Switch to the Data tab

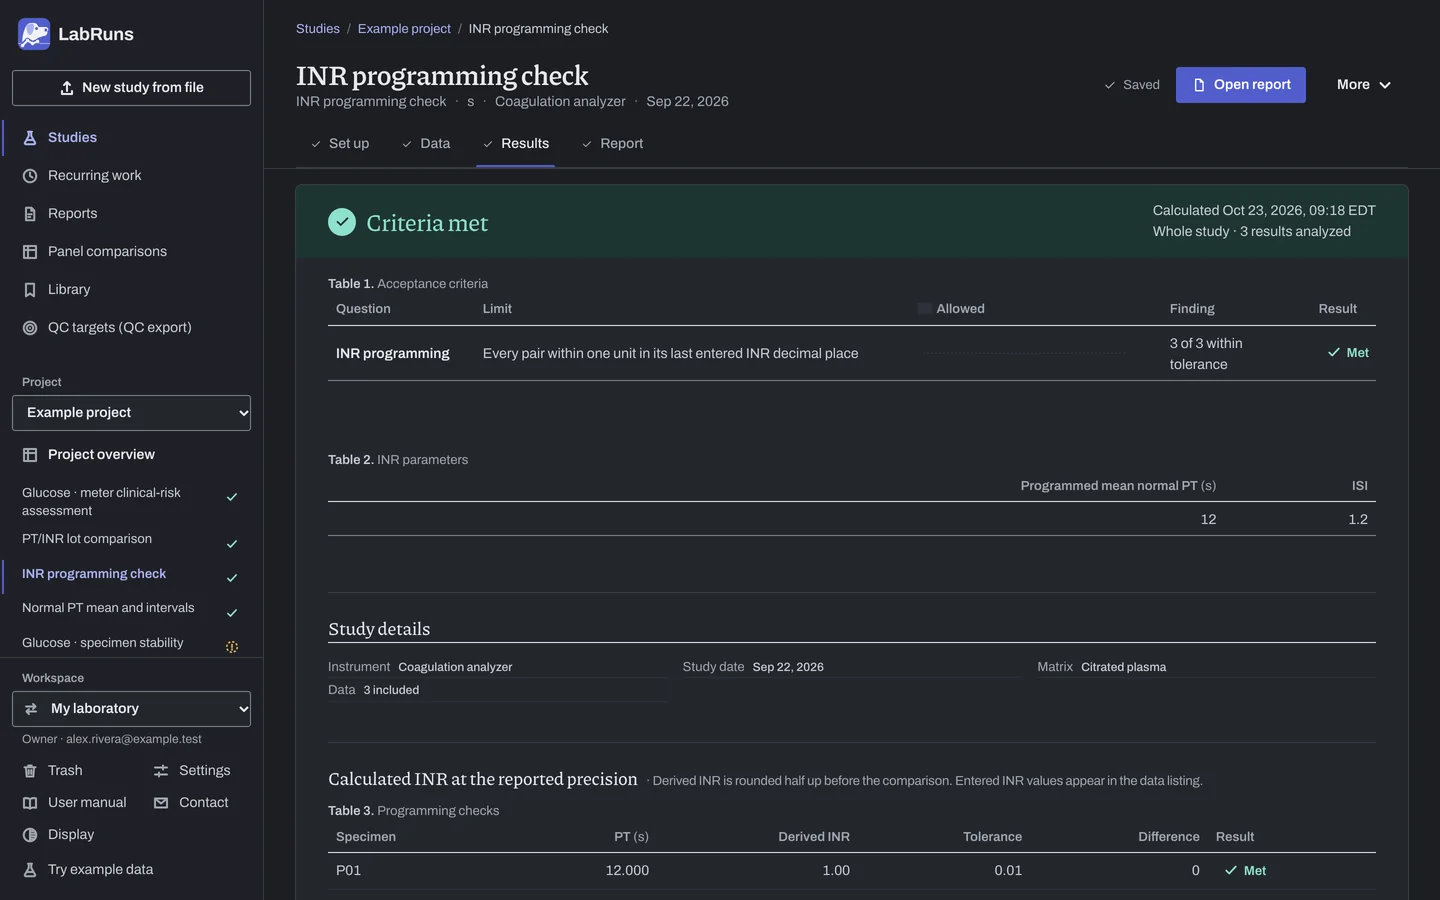(426, 144)
